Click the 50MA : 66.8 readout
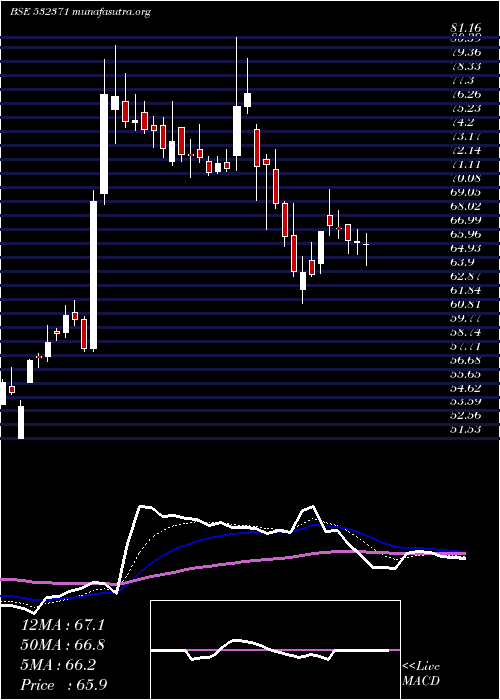Viewport: 500px width, 700px height. pyautogui.click(x=63, y=645)
